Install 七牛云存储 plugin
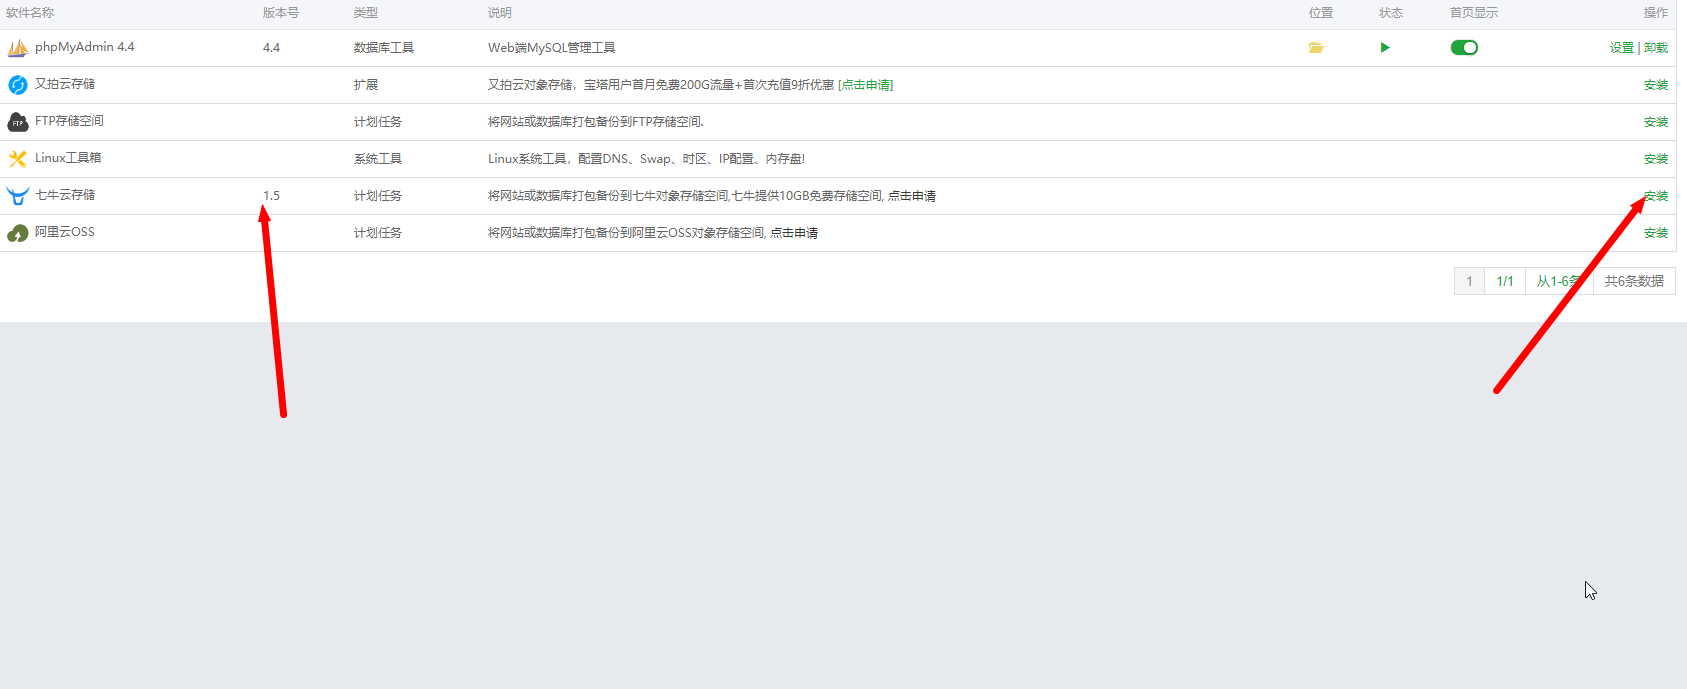The width and height of the screenshot is (1687, 689). (1656, 196)
